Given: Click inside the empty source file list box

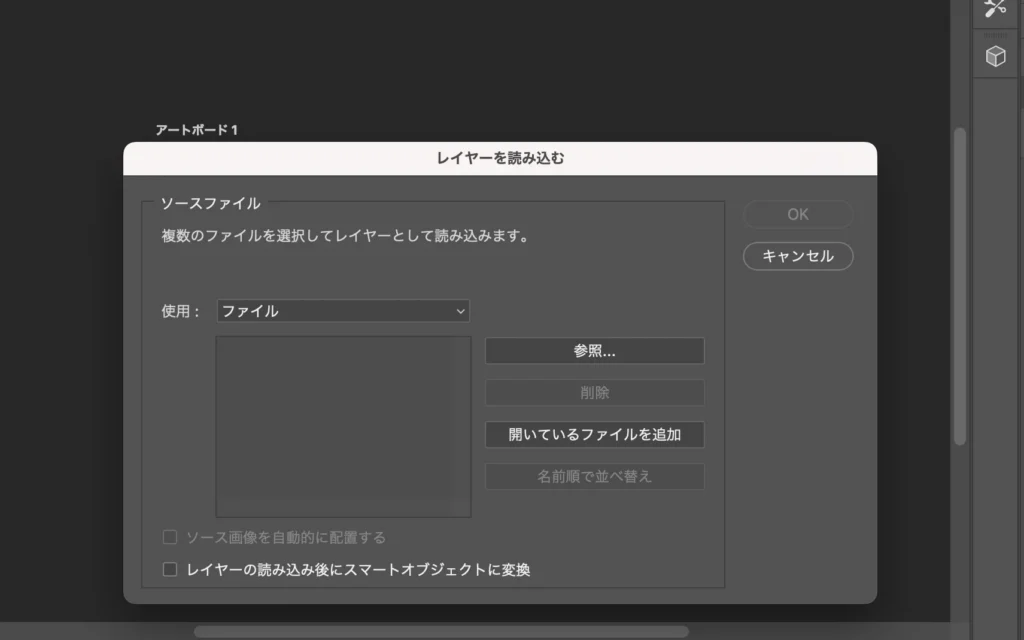Looking at the screenshot, I should [343, 426].
